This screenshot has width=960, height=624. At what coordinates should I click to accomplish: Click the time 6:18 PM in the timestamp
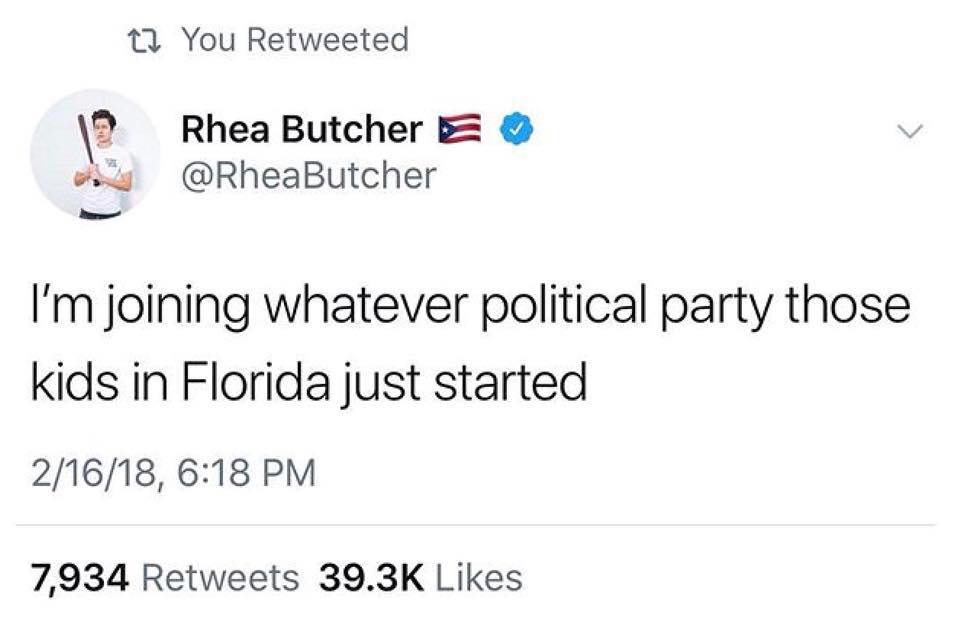click(247, 473)
